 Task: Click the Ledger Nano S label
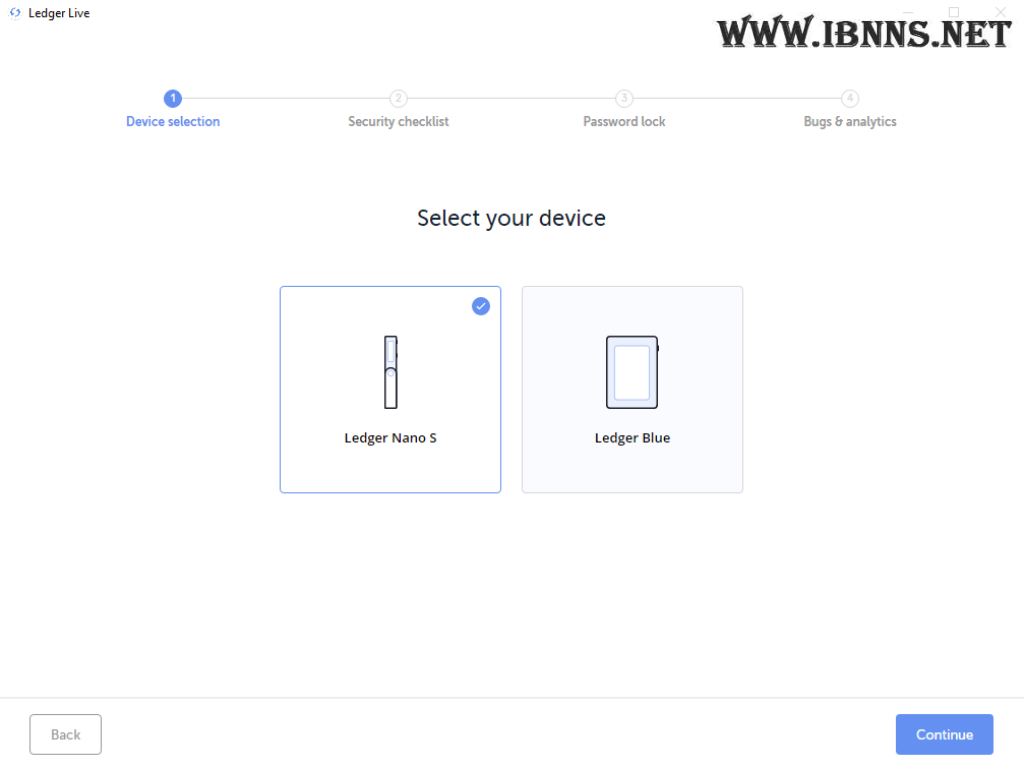pos(391,438)
